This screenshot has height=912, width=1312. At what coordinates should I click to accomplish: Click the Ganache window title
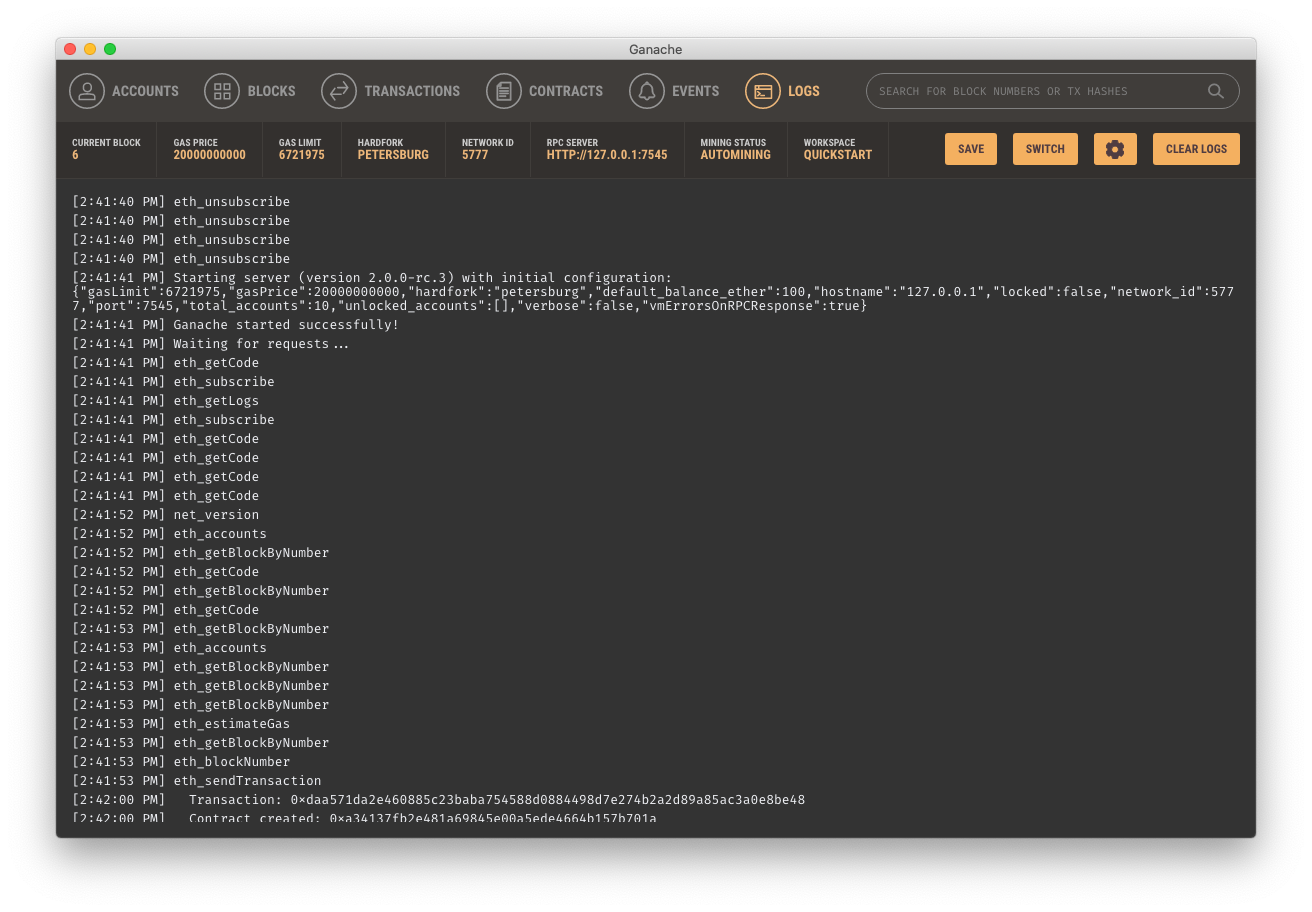[656, 49]
